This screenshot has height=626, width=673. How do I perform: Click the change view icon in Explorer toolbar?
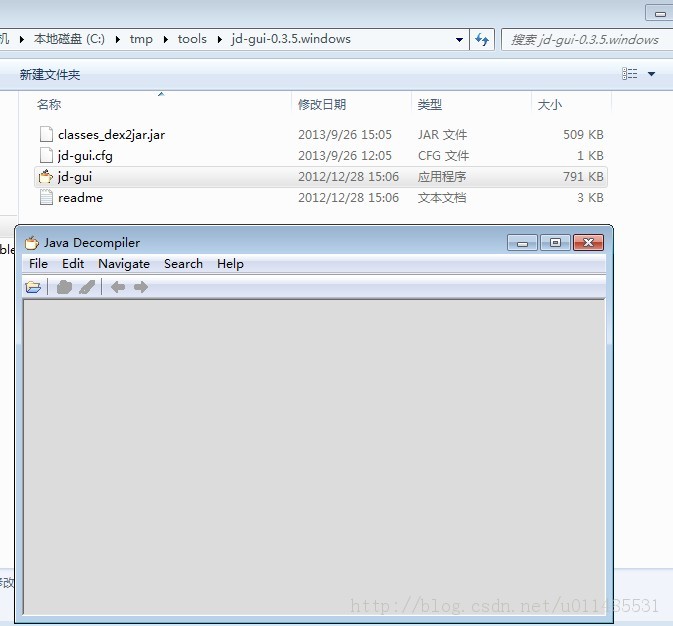tap(630, 74)
